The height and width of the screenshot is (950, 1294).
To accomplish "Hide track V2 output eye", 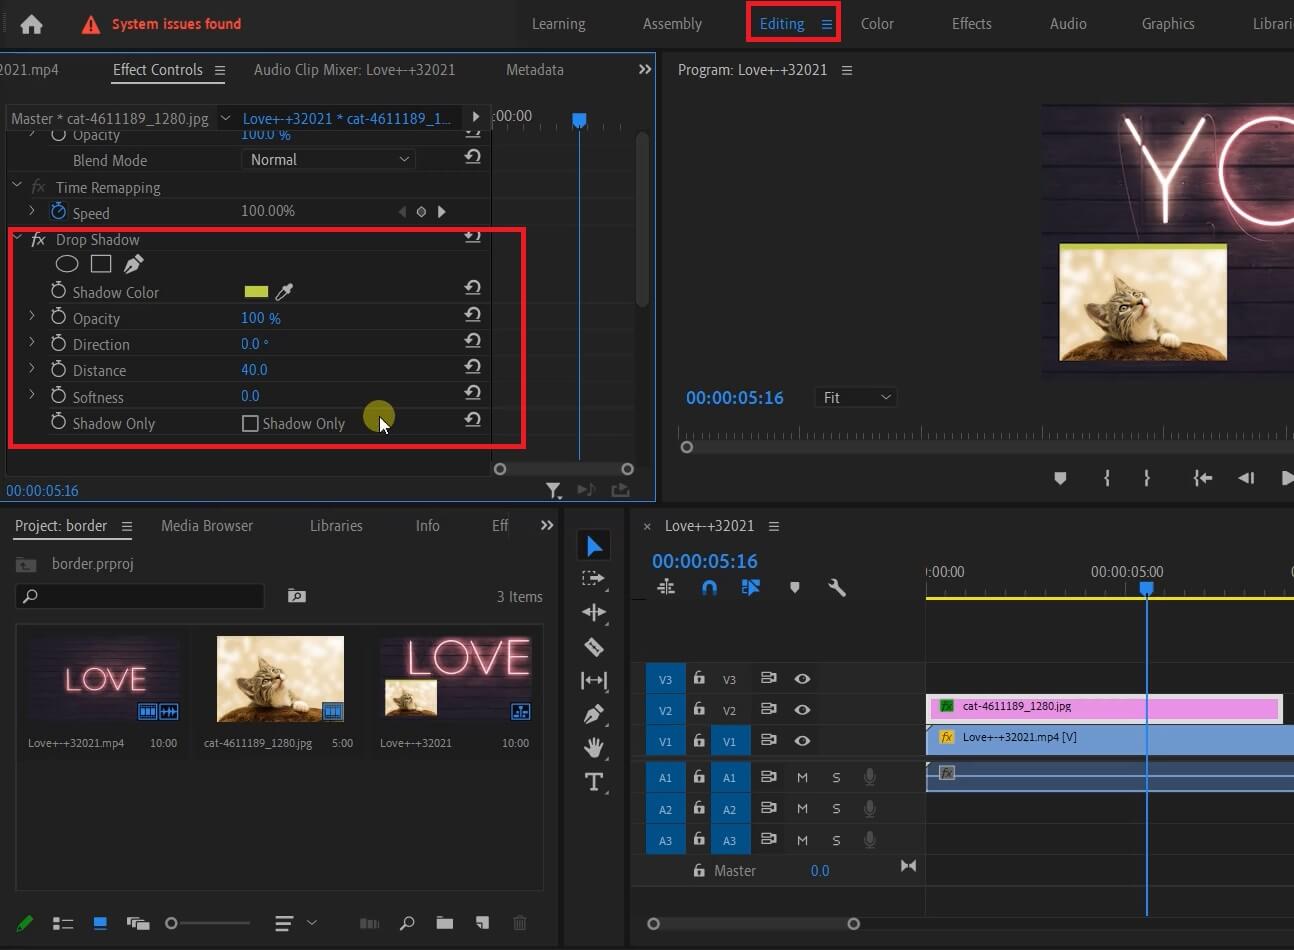I will point(802,710).
